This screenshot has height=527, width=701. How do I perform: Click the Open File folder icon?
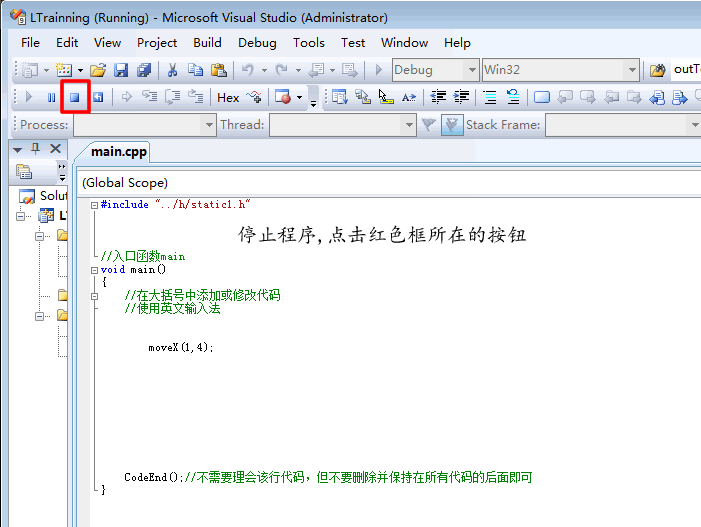(x=98, y=70)
